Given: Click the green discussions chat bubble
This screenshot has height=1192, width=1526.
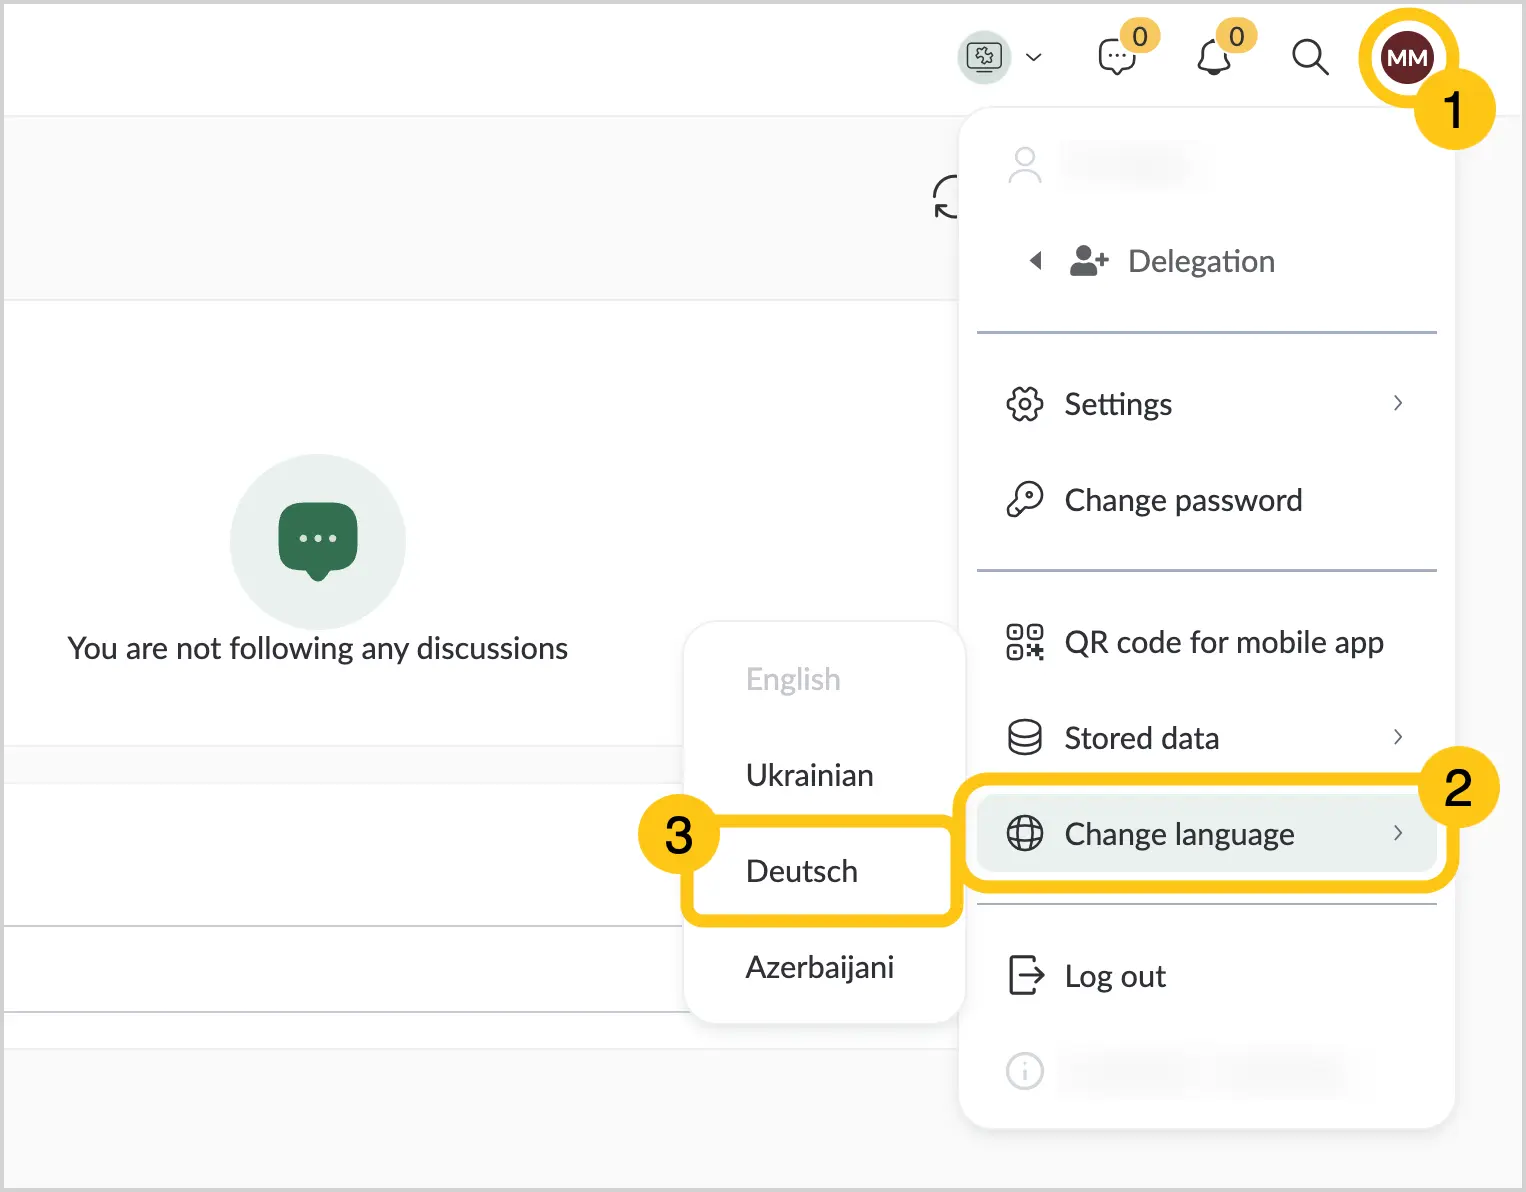Looking at the screenshot, I should tap(318, 541).
